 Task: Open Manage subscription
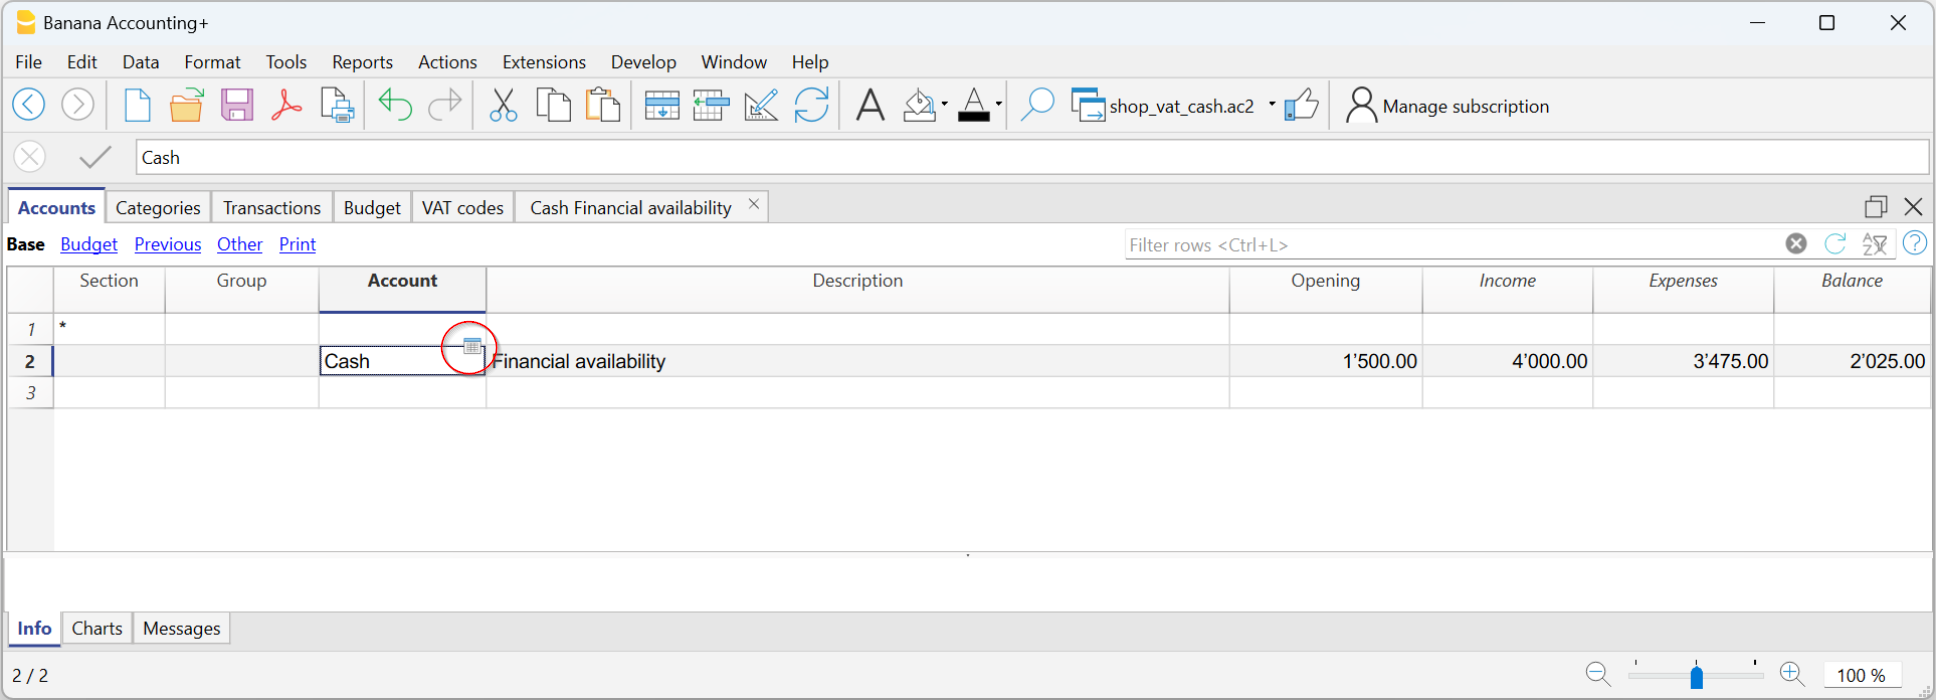click(x=1447, y=105)
